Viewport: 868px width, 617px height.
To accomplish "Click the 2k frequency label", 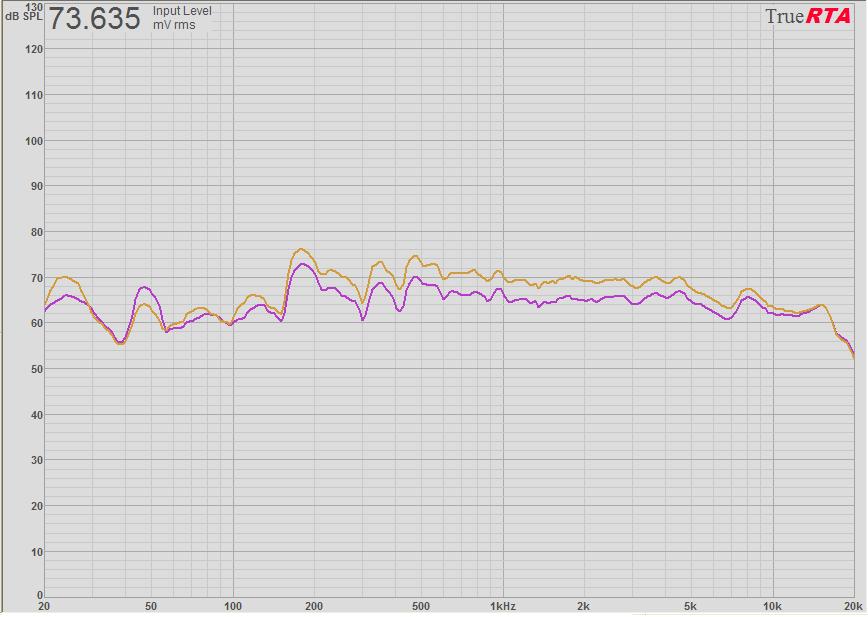I will point(583,606).
